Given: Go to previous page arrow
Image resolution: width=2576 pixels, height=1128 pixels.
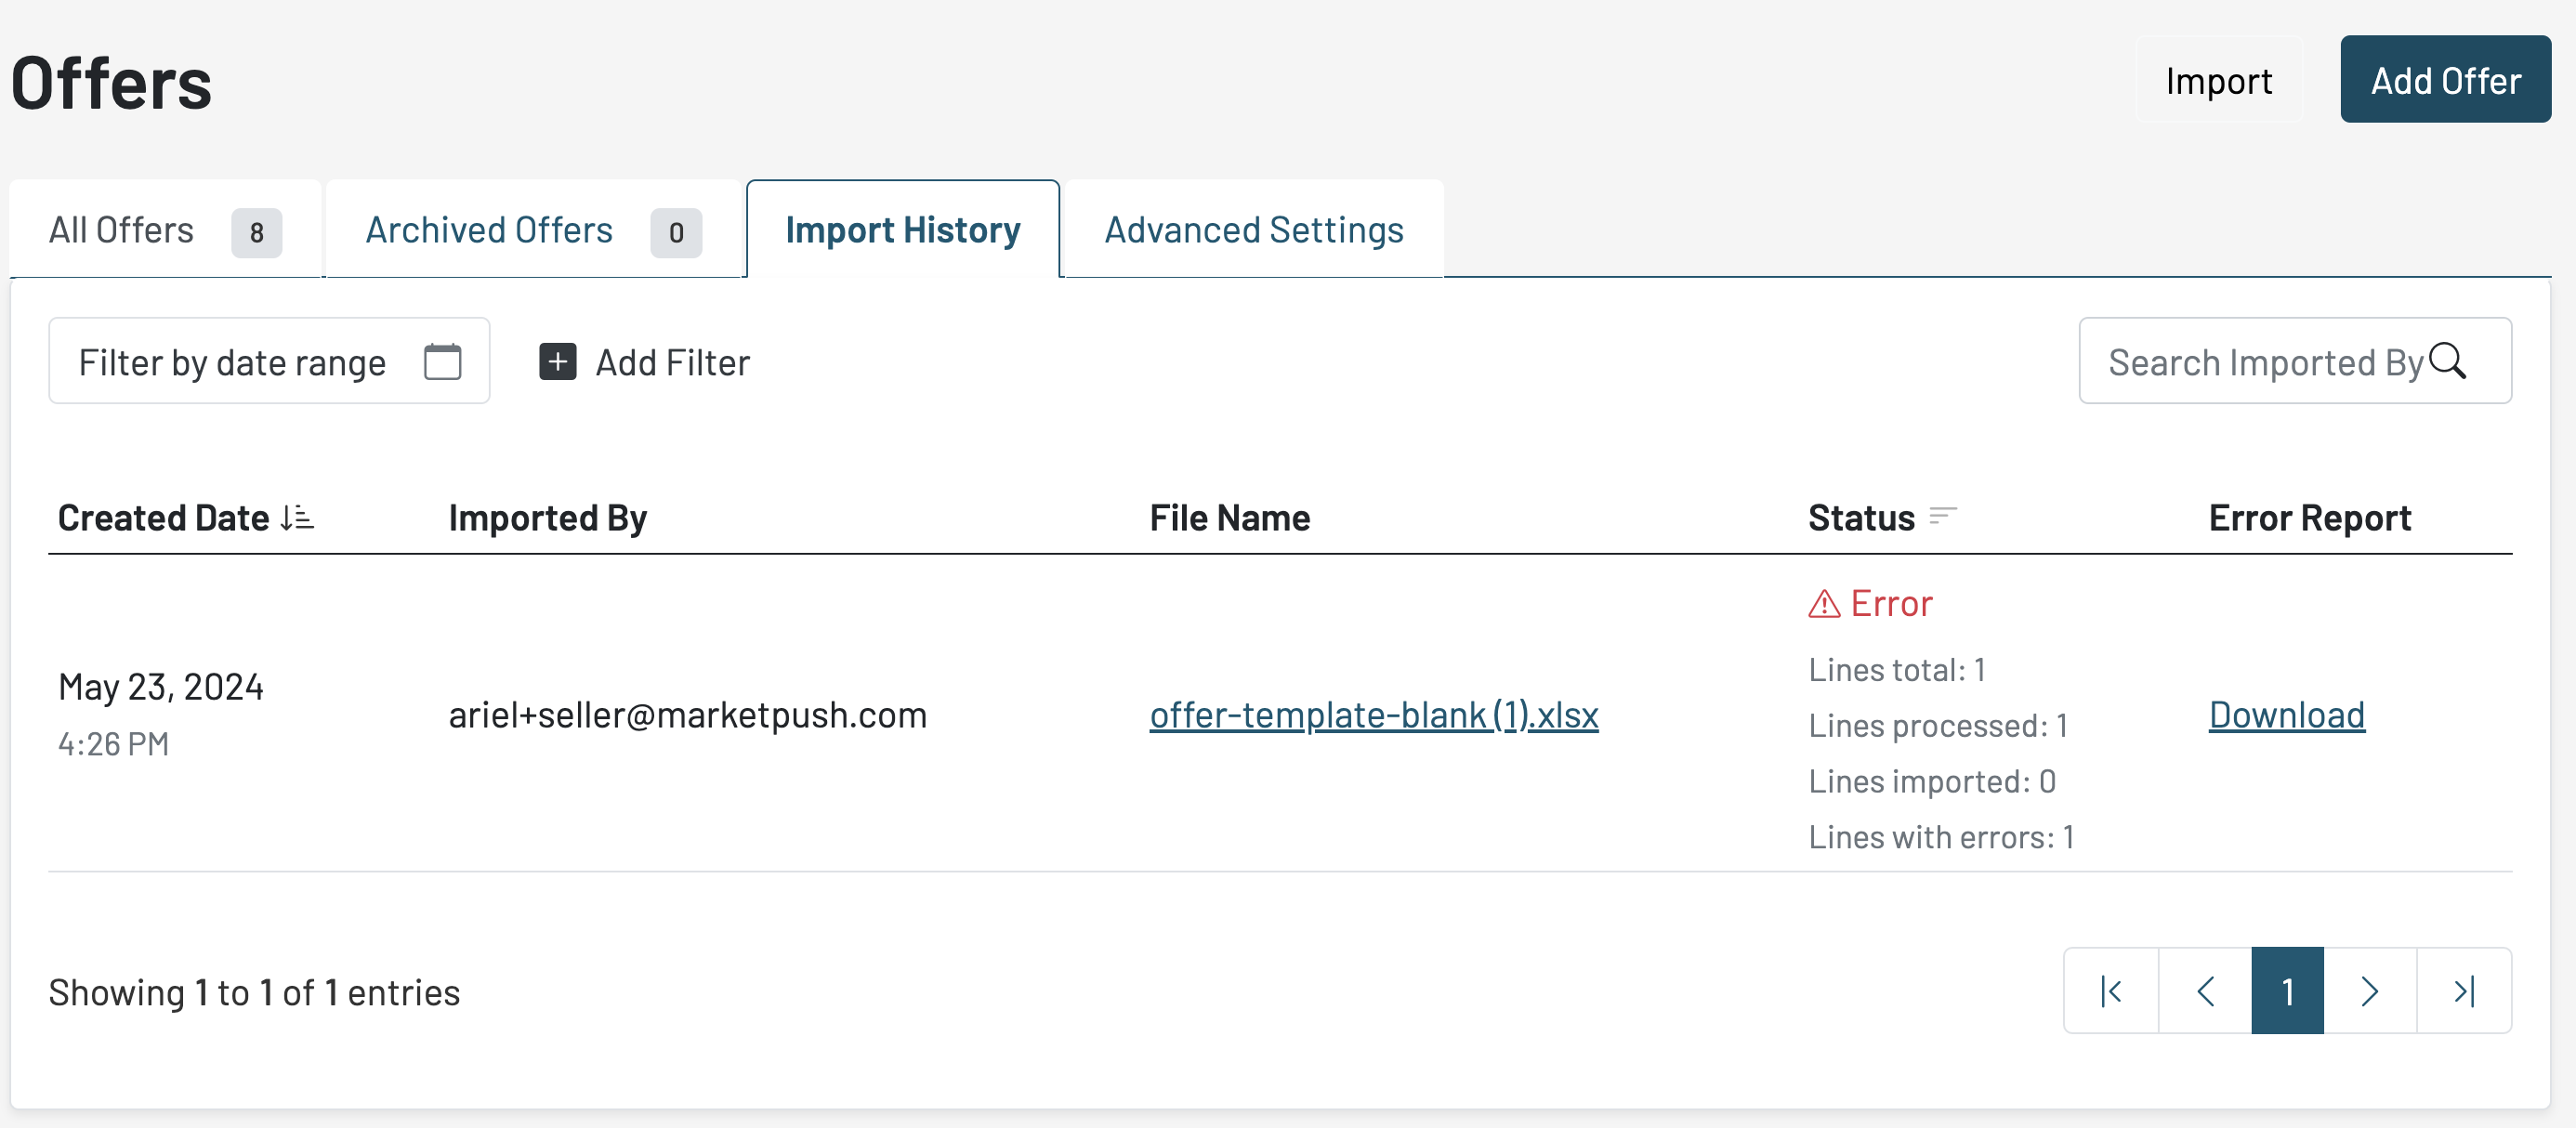Looking at the screenshot, I should 2205,991.
